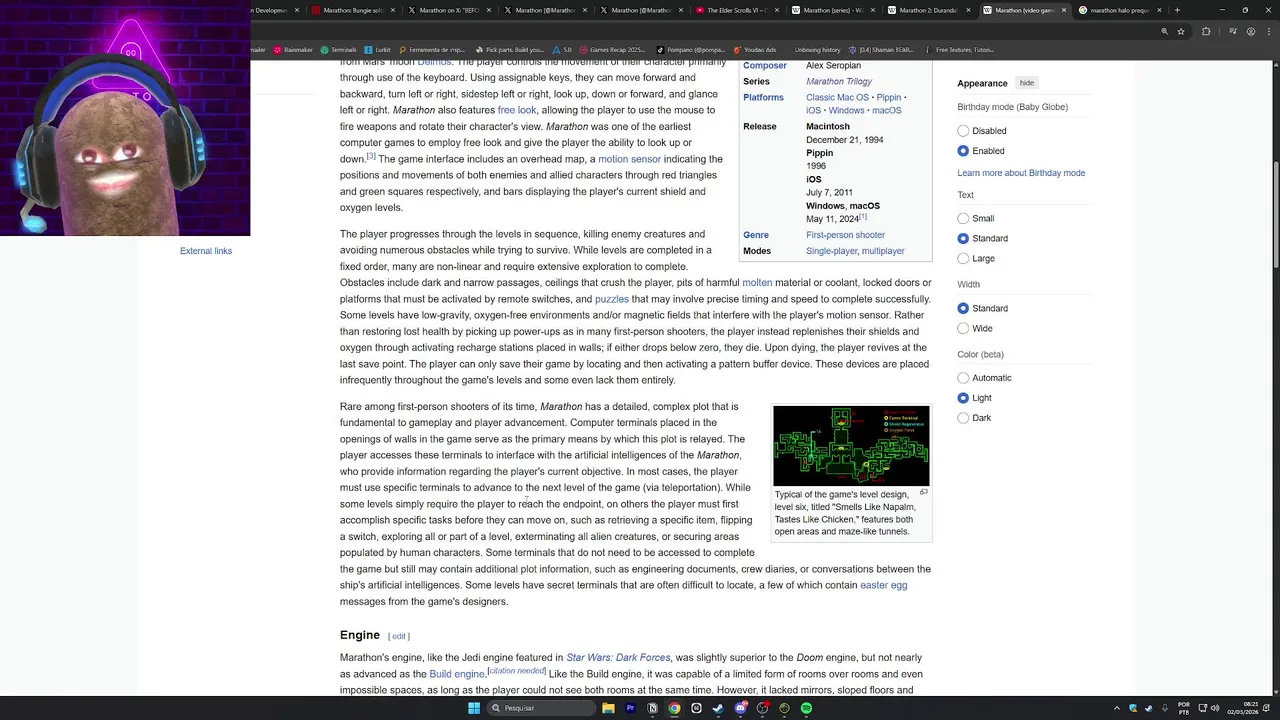Click the Pesquisar taskbar search box

542,708
